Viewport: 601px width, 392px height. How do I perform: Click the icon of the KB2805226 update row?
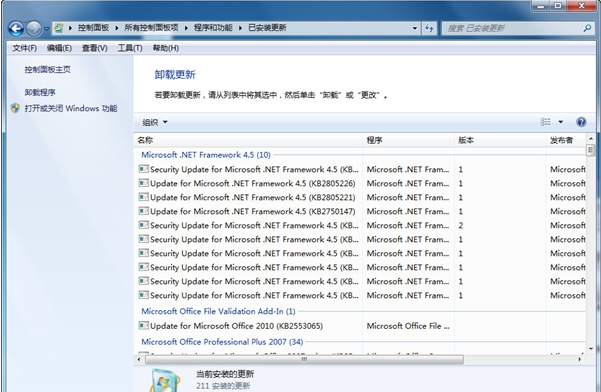[x=143, y=183]
